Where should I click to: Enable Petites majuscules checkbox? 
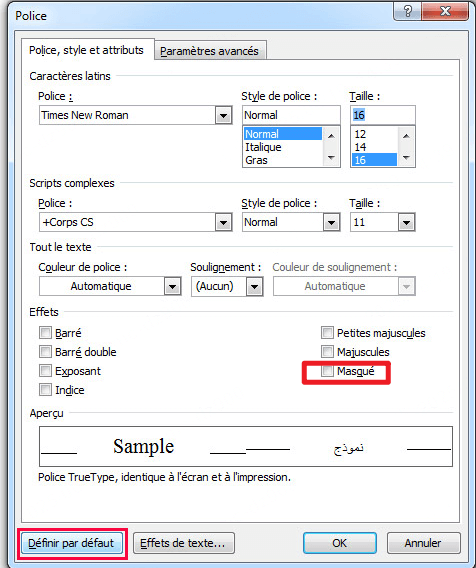pos(327,333)
